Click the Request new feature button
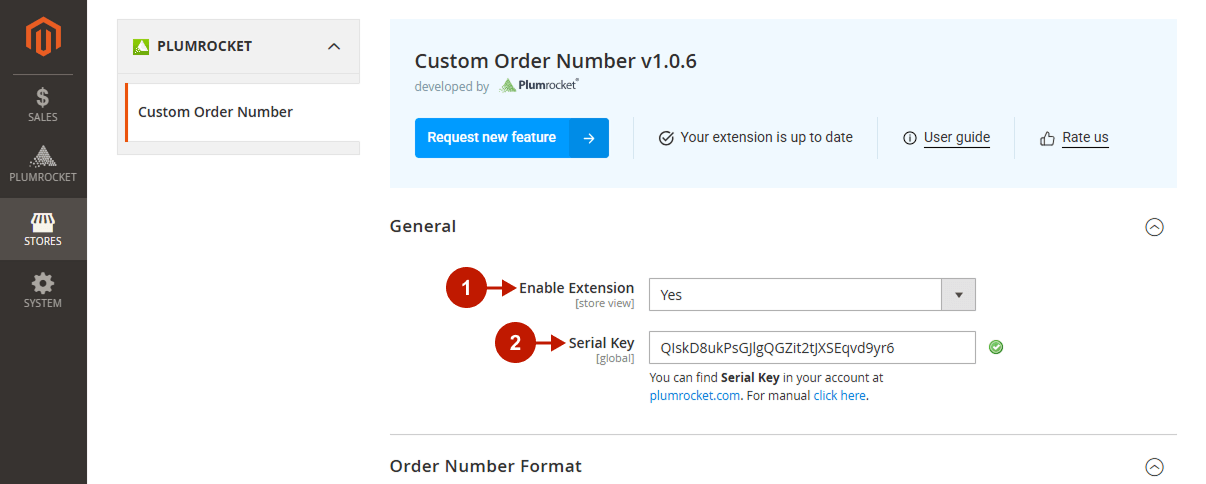The height and width of the screenshot is (484, 1206). (511, 138)
